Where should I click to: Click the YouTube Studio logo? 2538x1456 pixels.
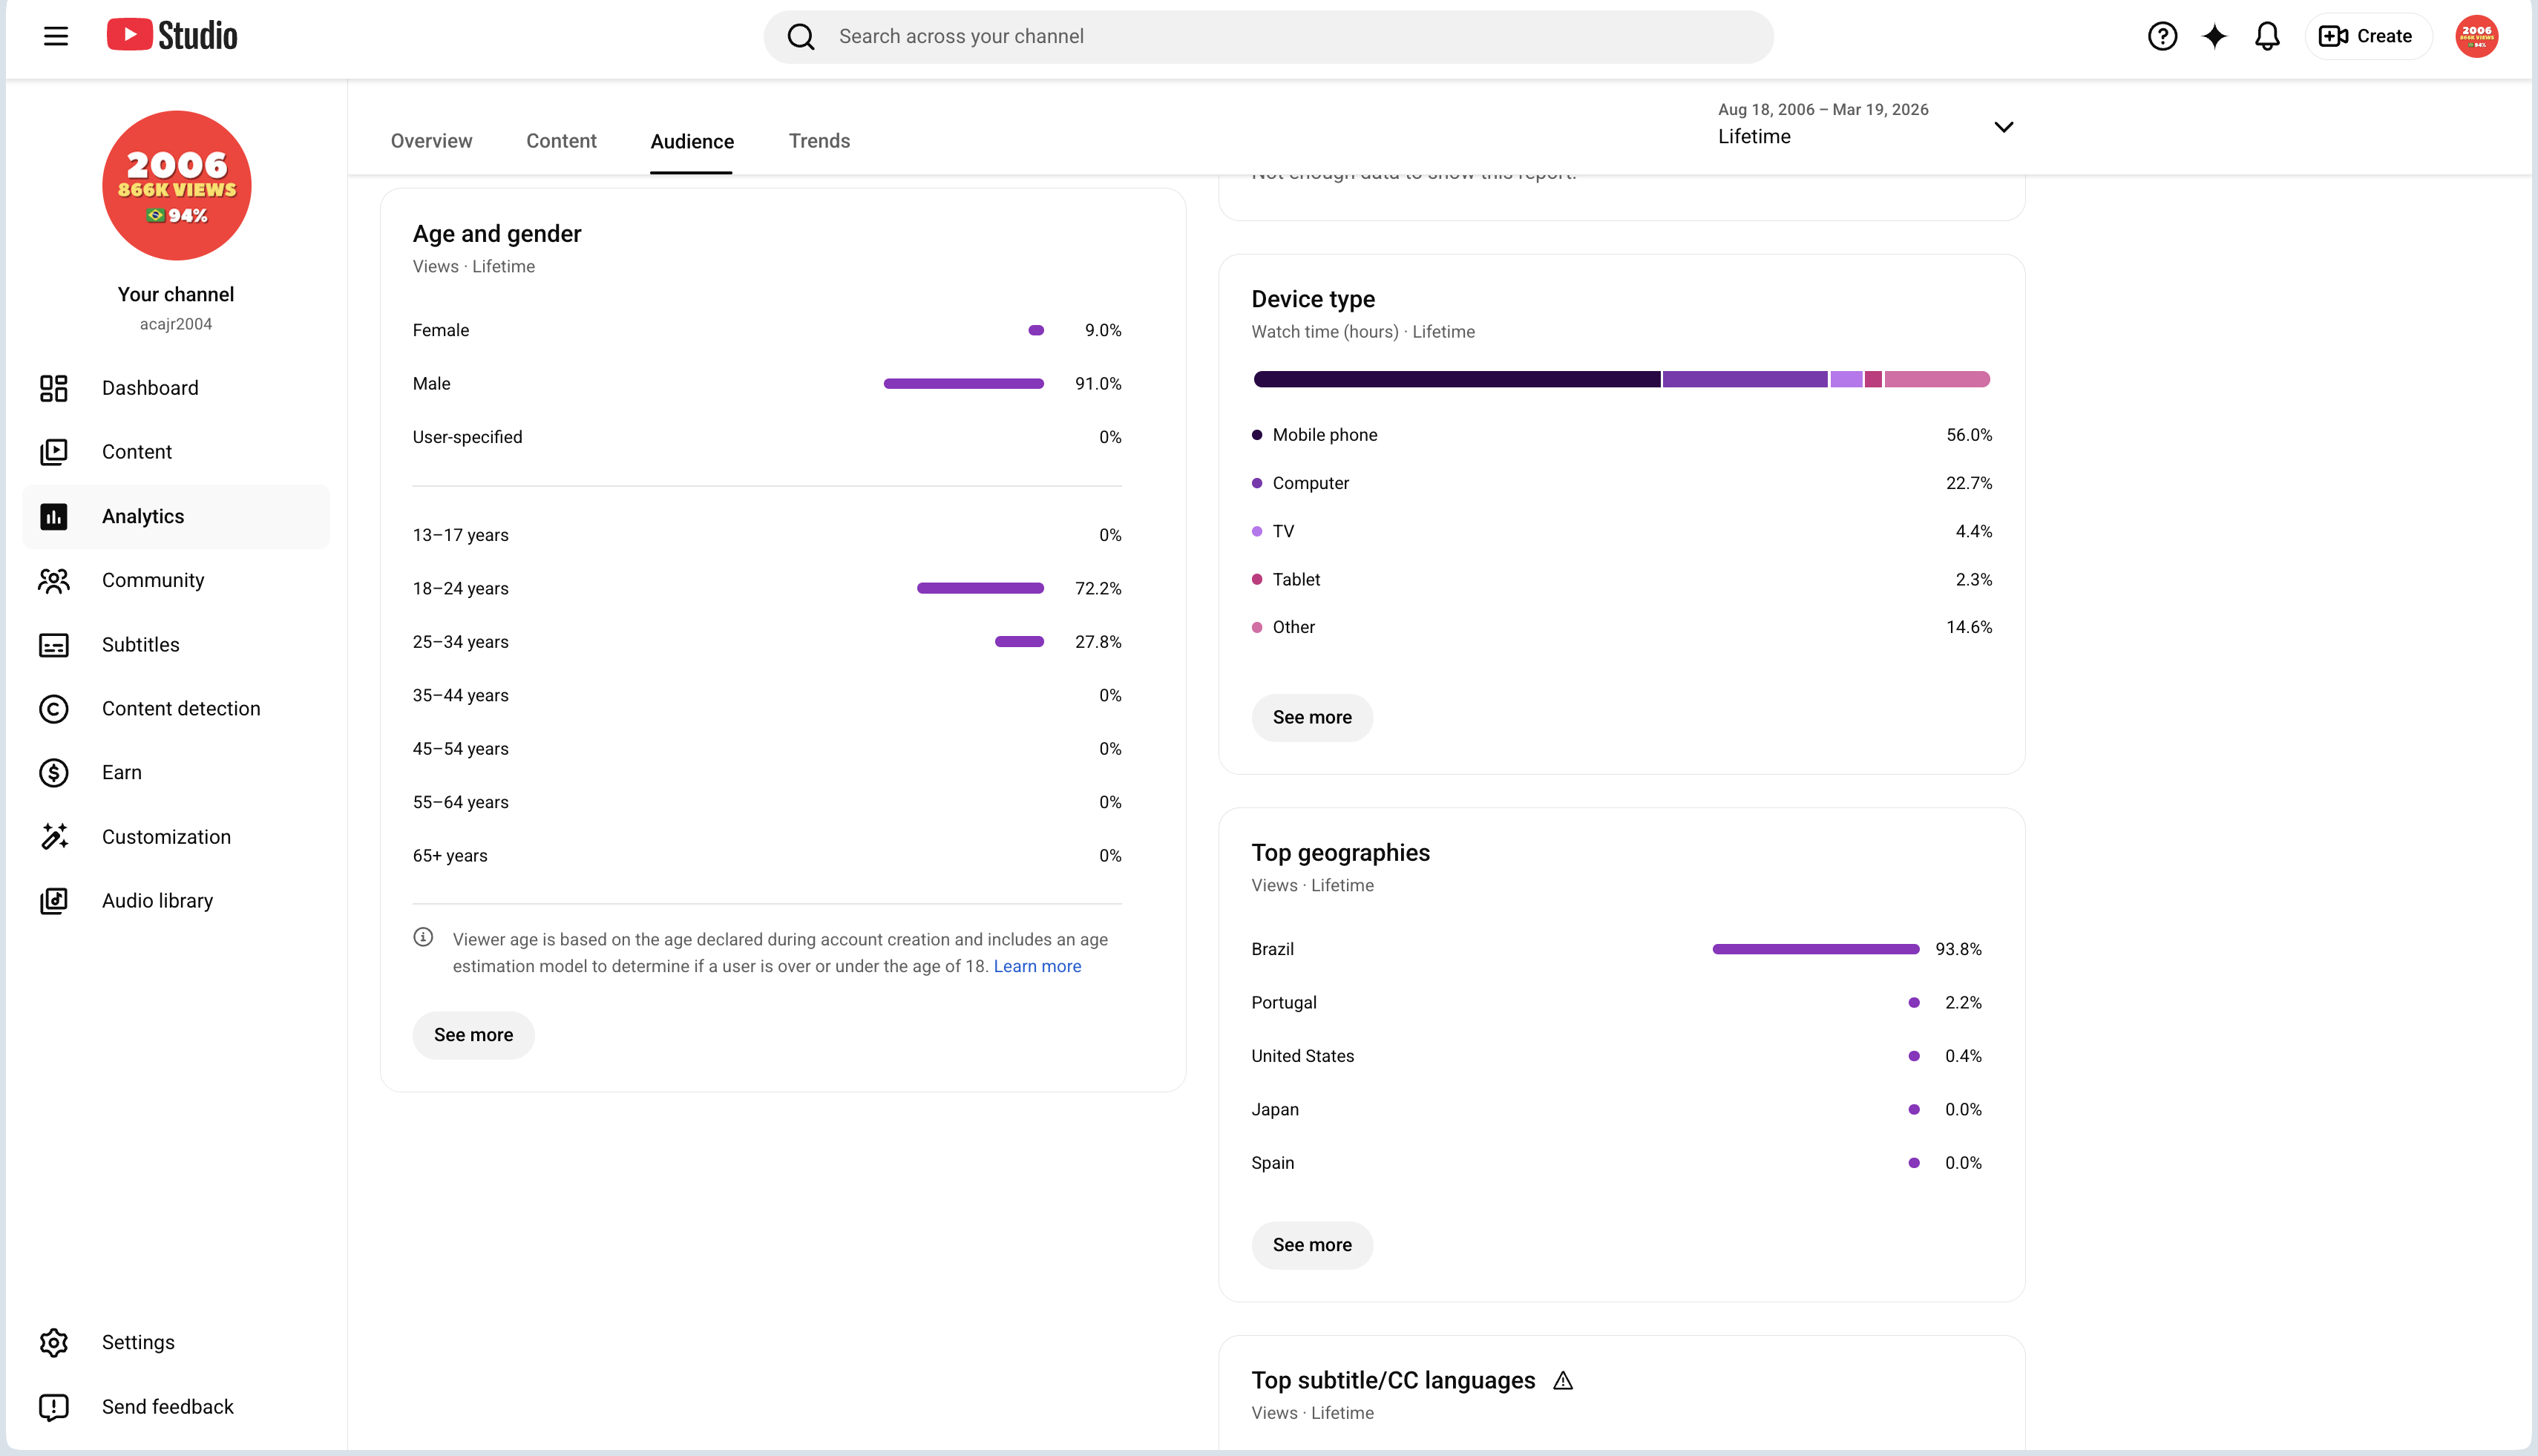click(172, 36)
